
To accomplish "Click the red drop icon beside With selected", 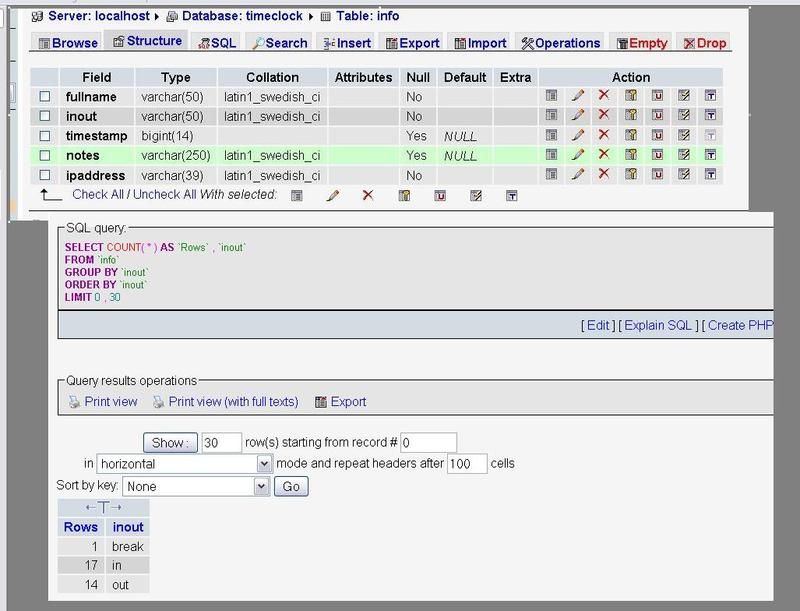I will point(367,195).
